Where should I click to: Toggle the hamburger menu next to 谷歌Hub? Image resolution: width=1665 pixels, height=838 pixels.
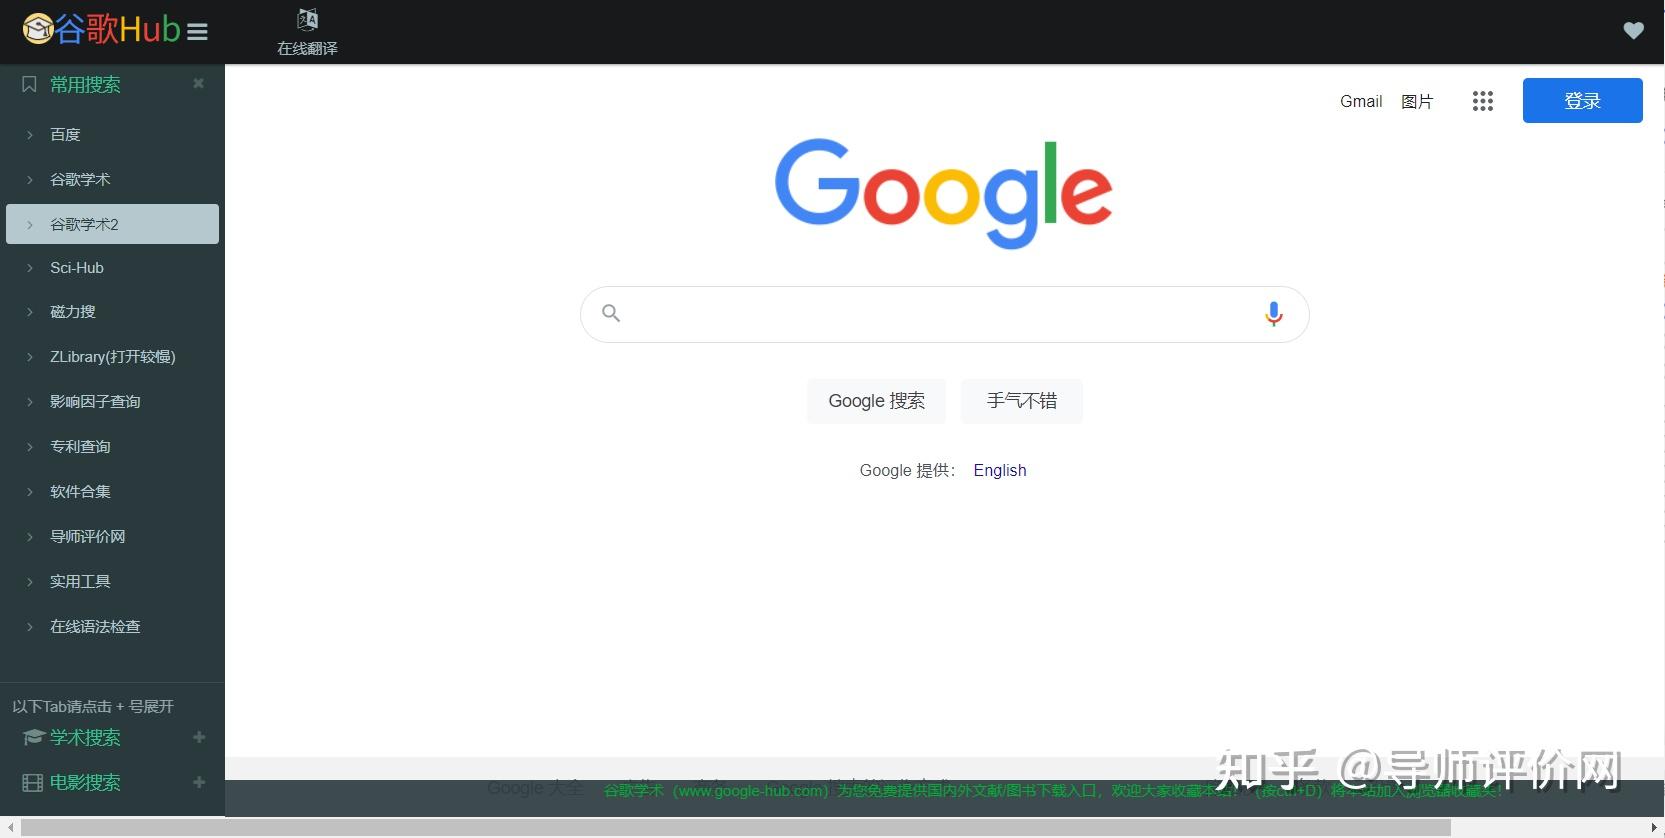point(197,32)
